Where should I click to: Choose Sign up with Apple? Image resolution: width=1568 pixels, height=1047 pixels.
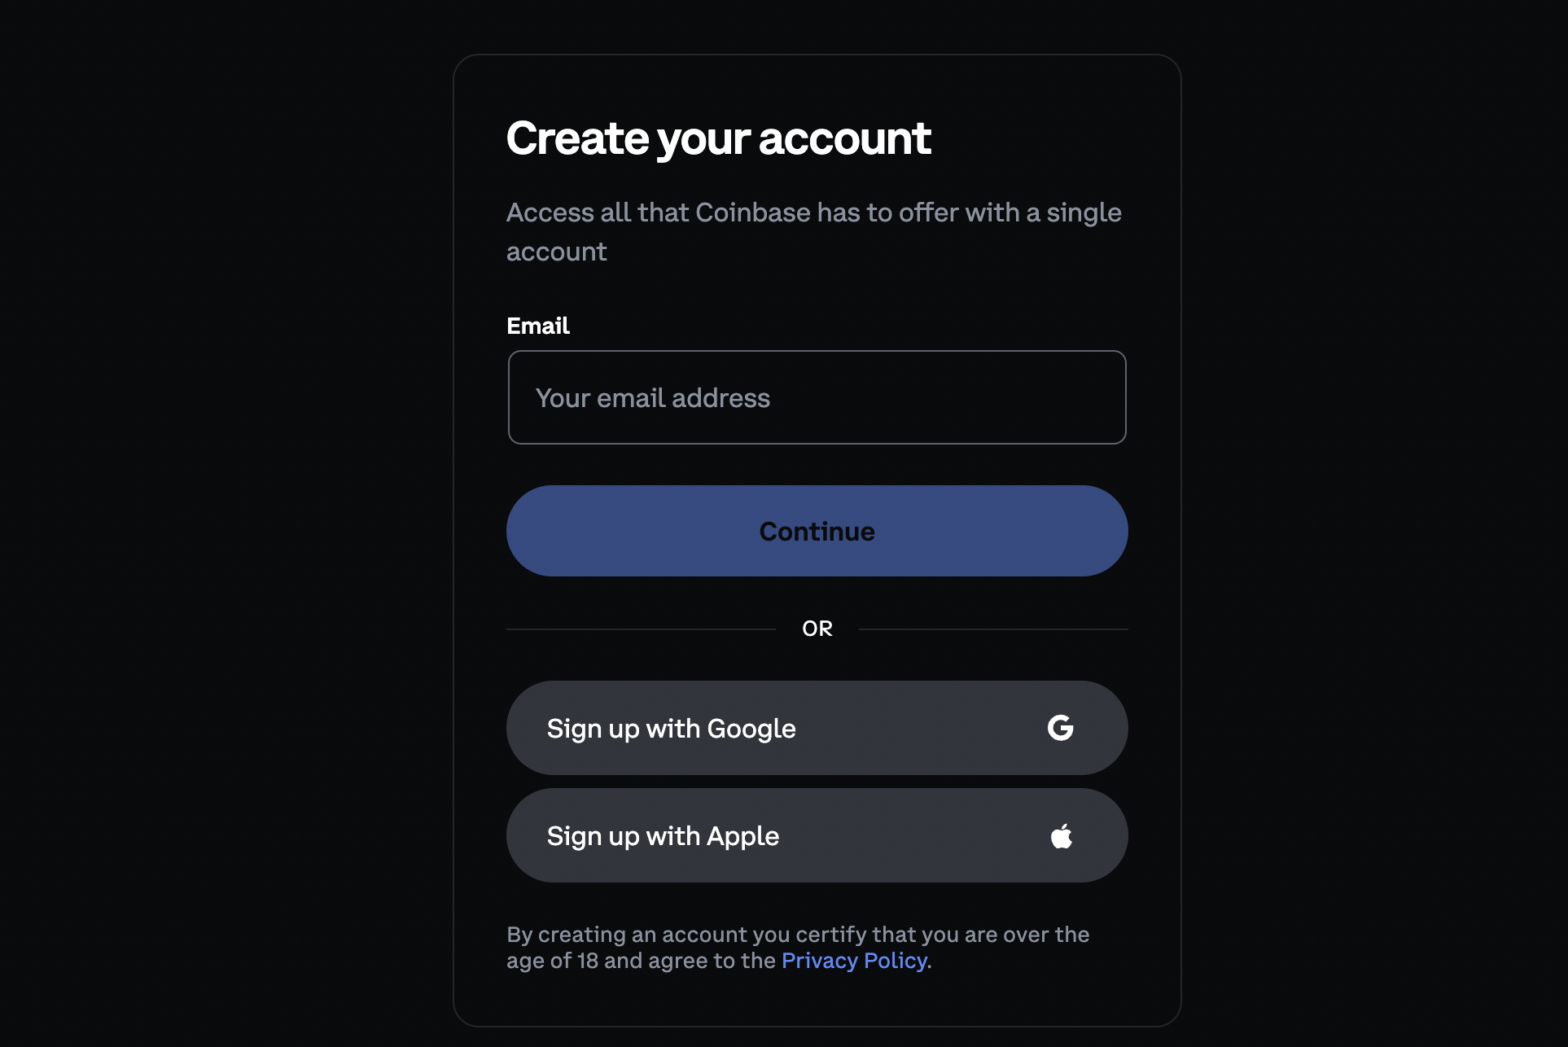(x=817, y=836)
